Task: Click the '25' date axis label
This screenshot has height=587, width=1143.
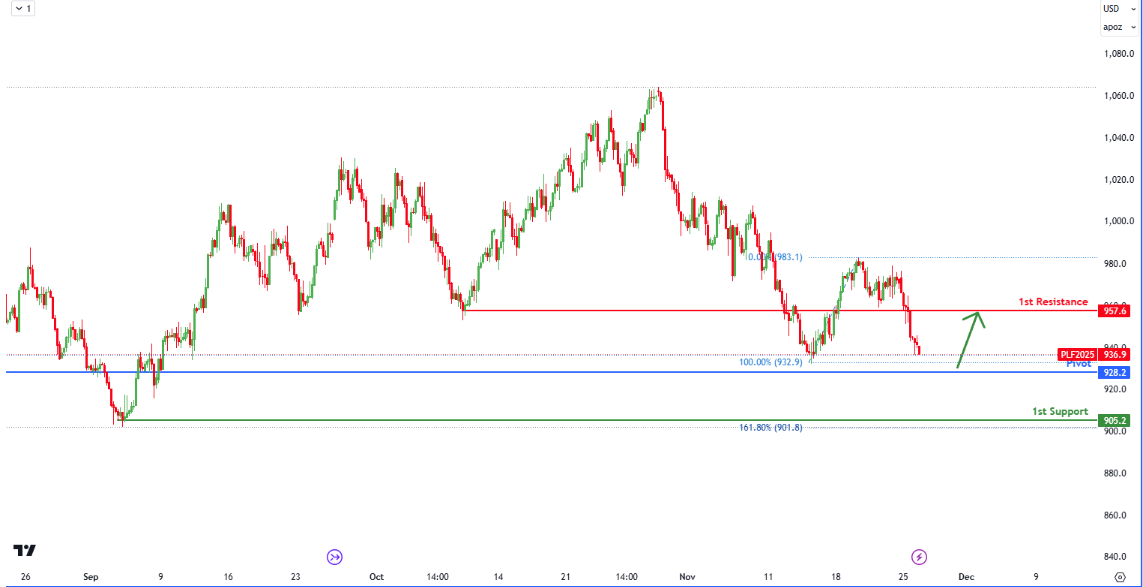Action: [x=903, y=577]
